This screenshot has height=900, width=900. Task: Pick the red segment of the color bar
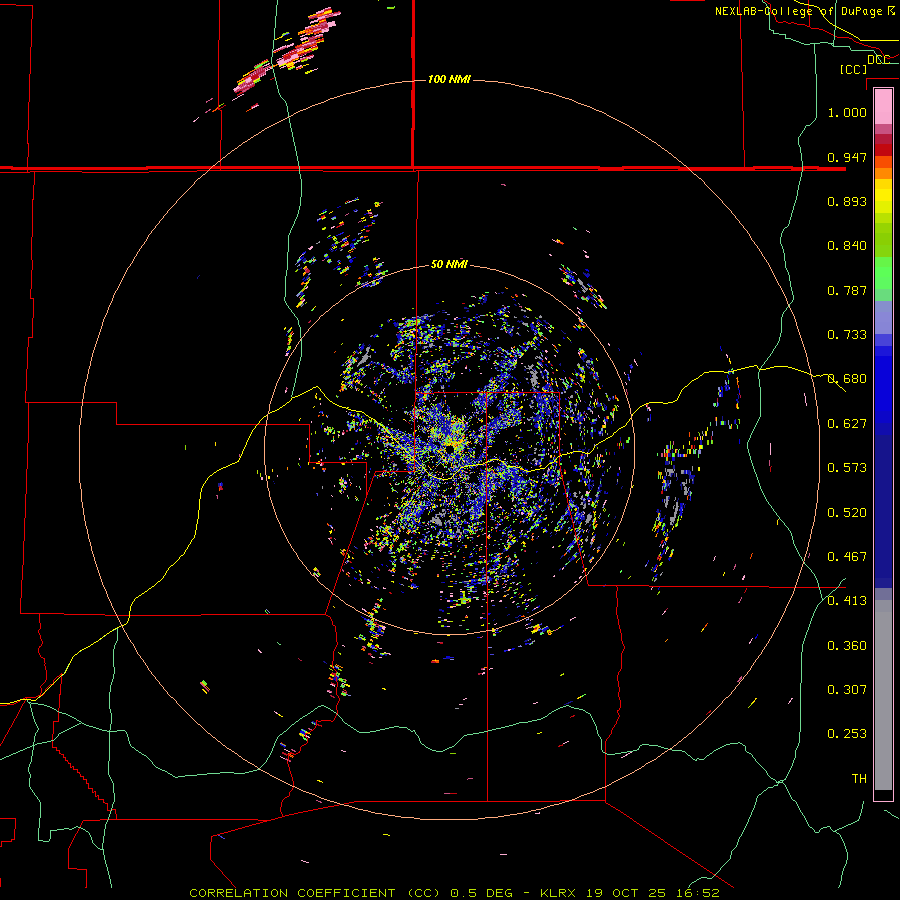(x=883, y=149)
